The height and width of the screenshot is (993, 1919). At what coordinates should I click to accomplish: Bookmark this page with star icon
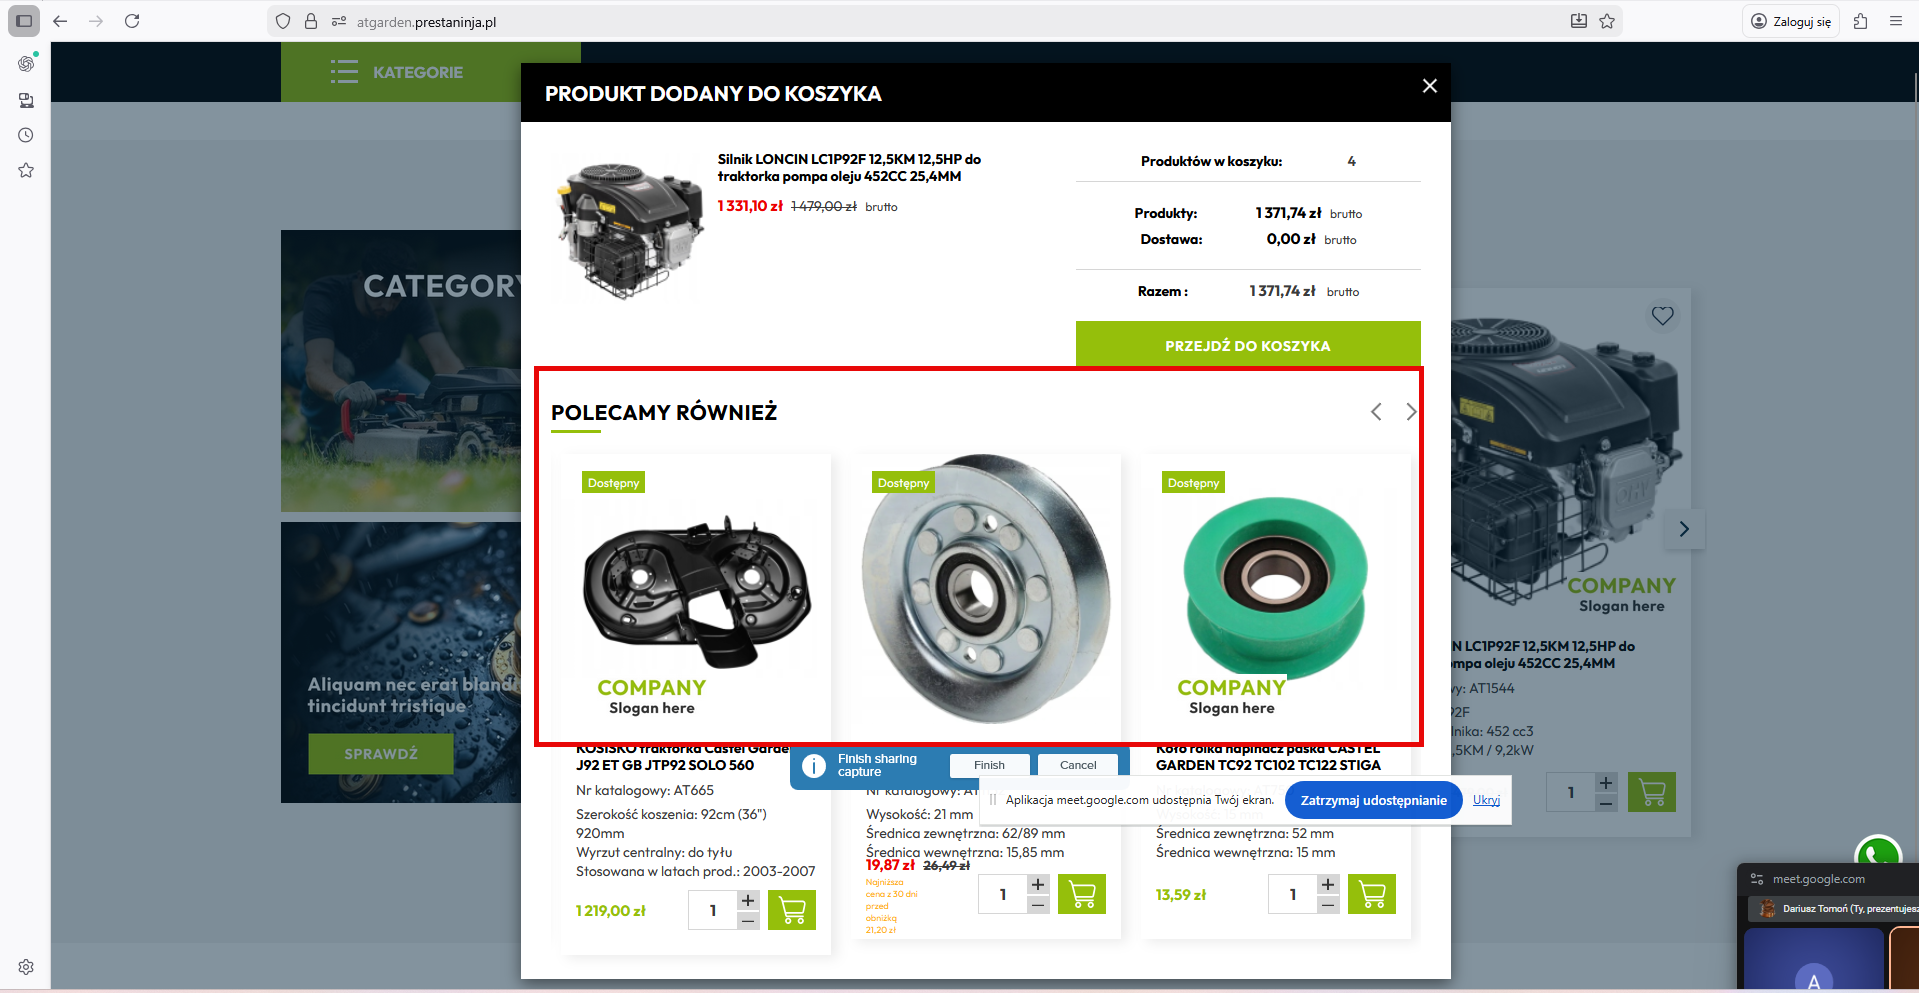click(1607, 21)
